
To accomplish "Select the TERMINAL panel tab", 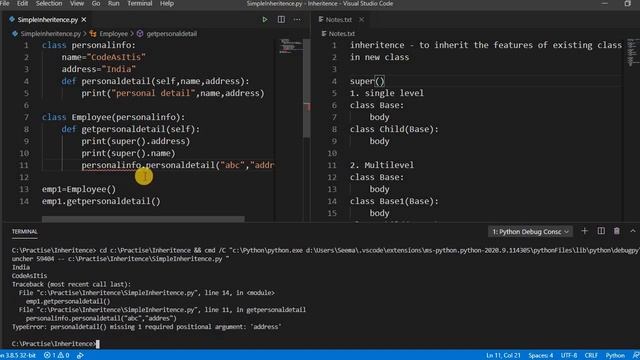I will click(x=24, y=232).
